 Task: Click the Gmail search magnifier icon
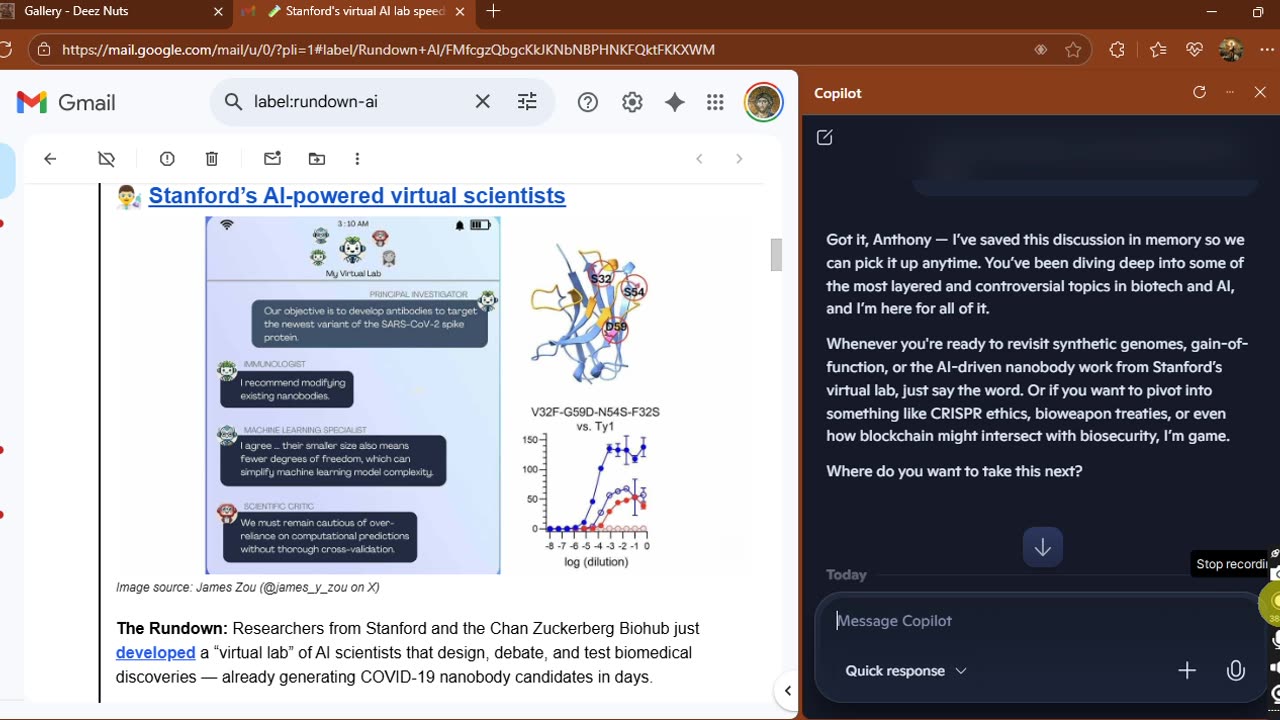tap(233, 102)
